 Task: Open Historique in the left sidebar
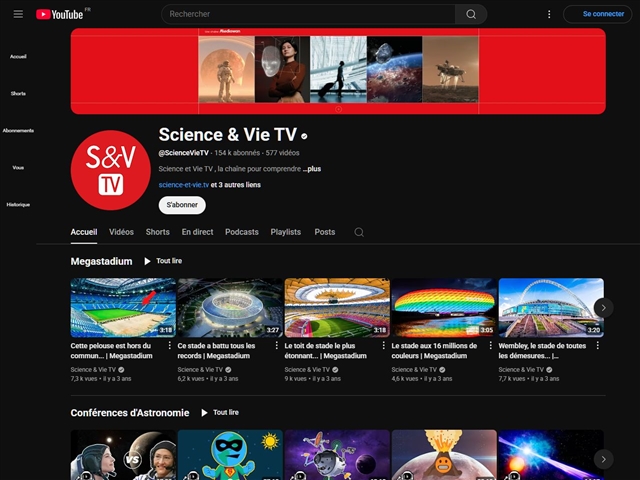click(18, 204)
